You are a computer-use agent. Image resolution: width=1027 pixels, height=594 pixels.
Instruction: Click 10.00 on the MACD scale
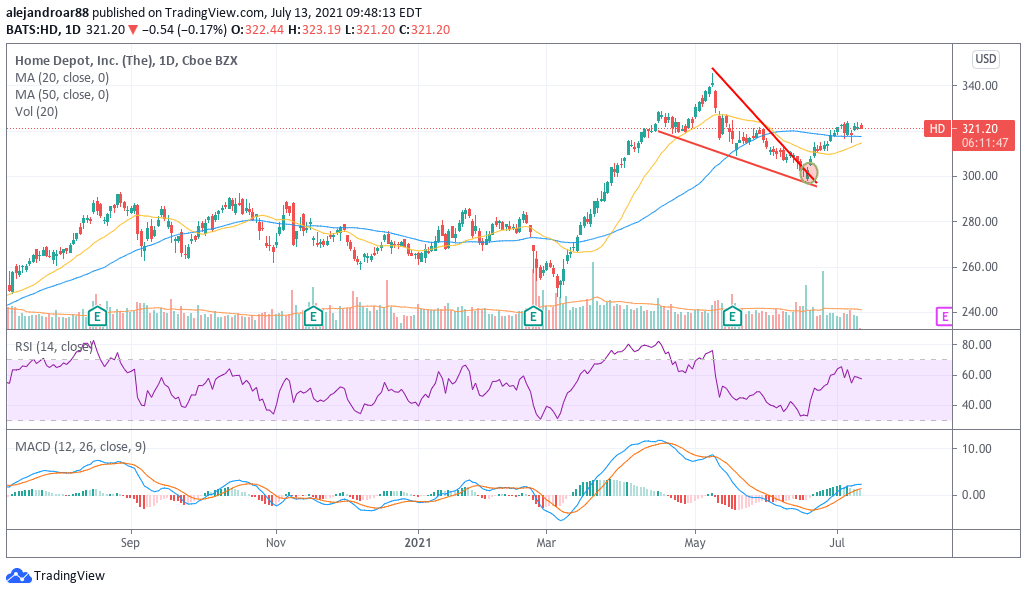977,449
